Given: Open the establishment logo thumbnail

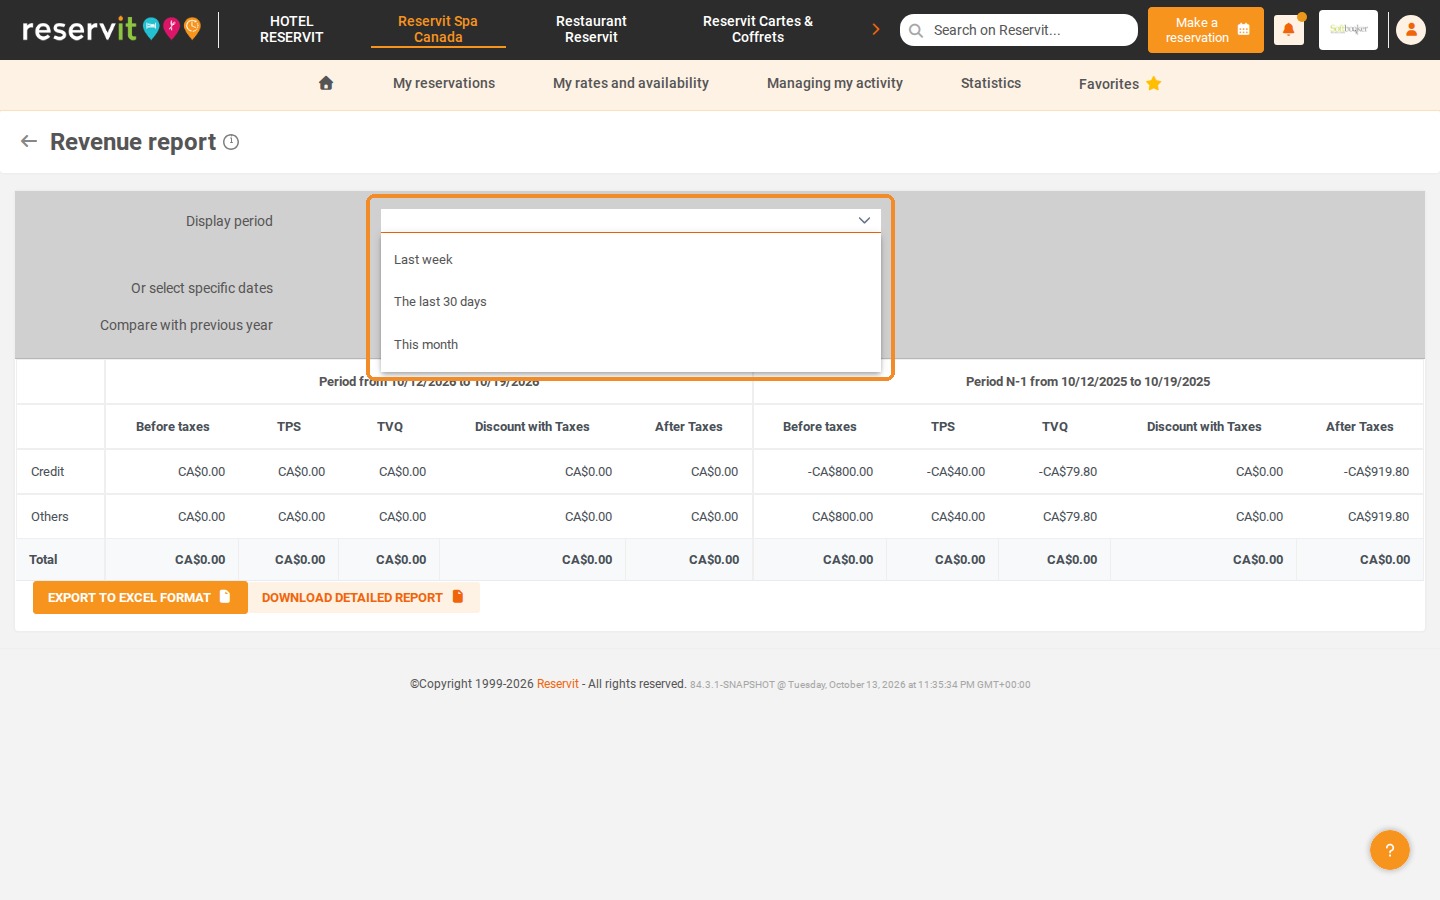Looking at the screenshot, I should (1348, 30).
